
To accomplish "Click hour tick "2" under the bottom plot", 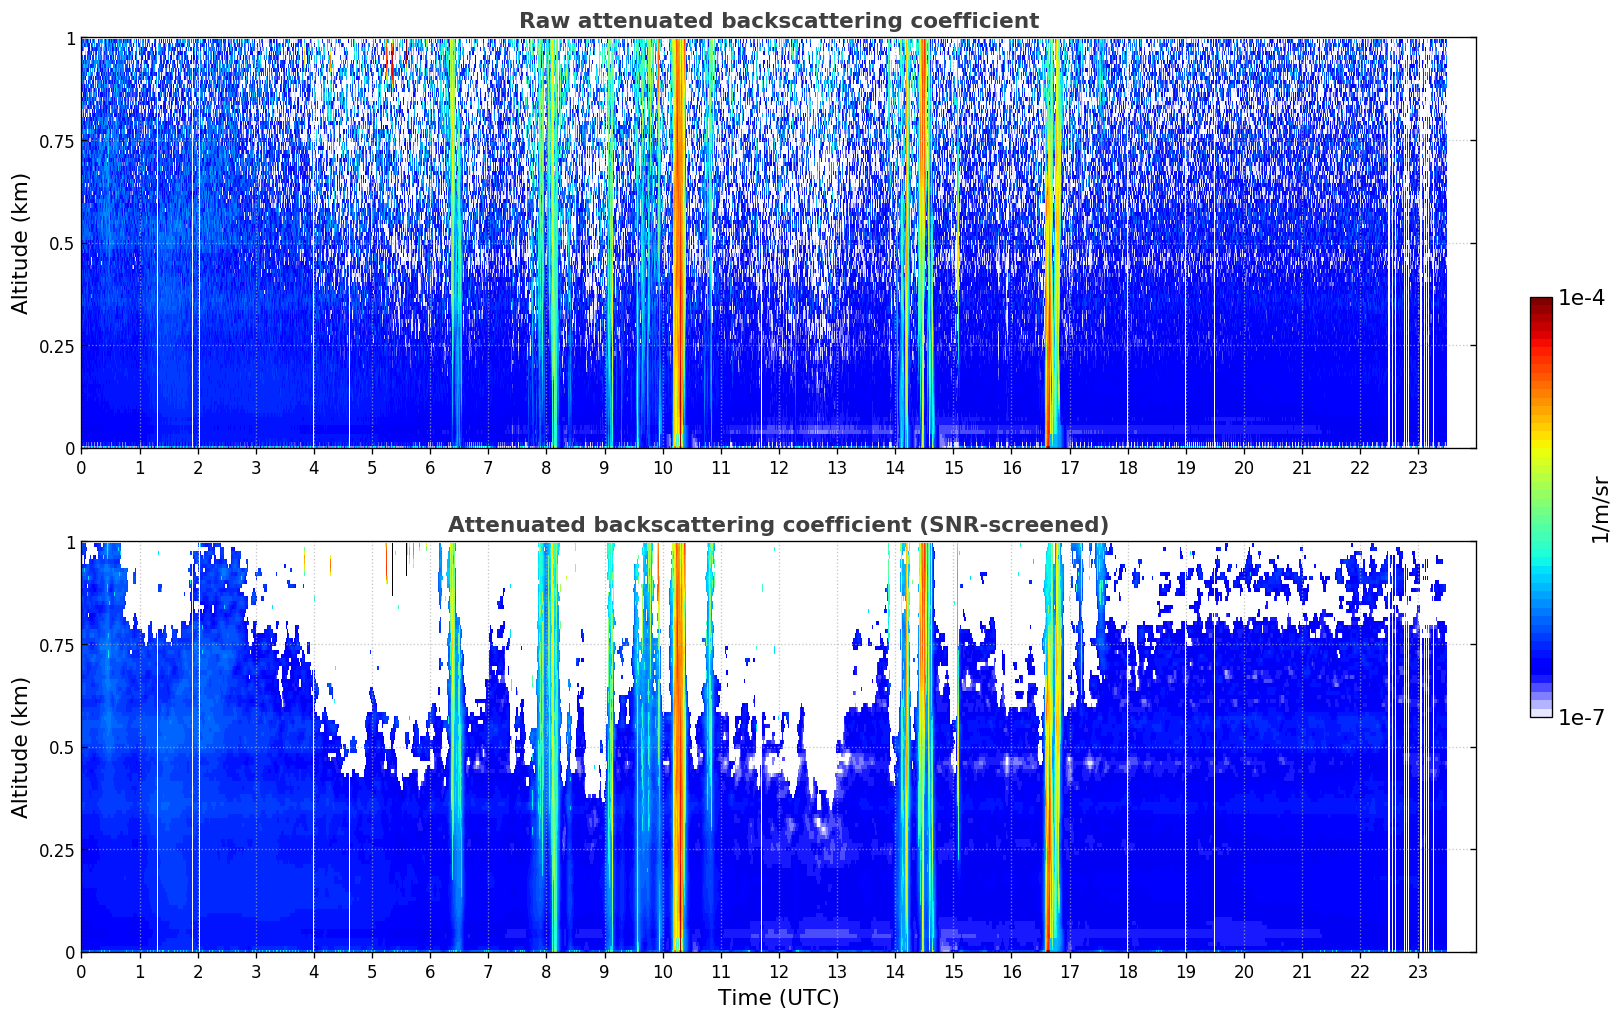I will [x=198, y=971].
